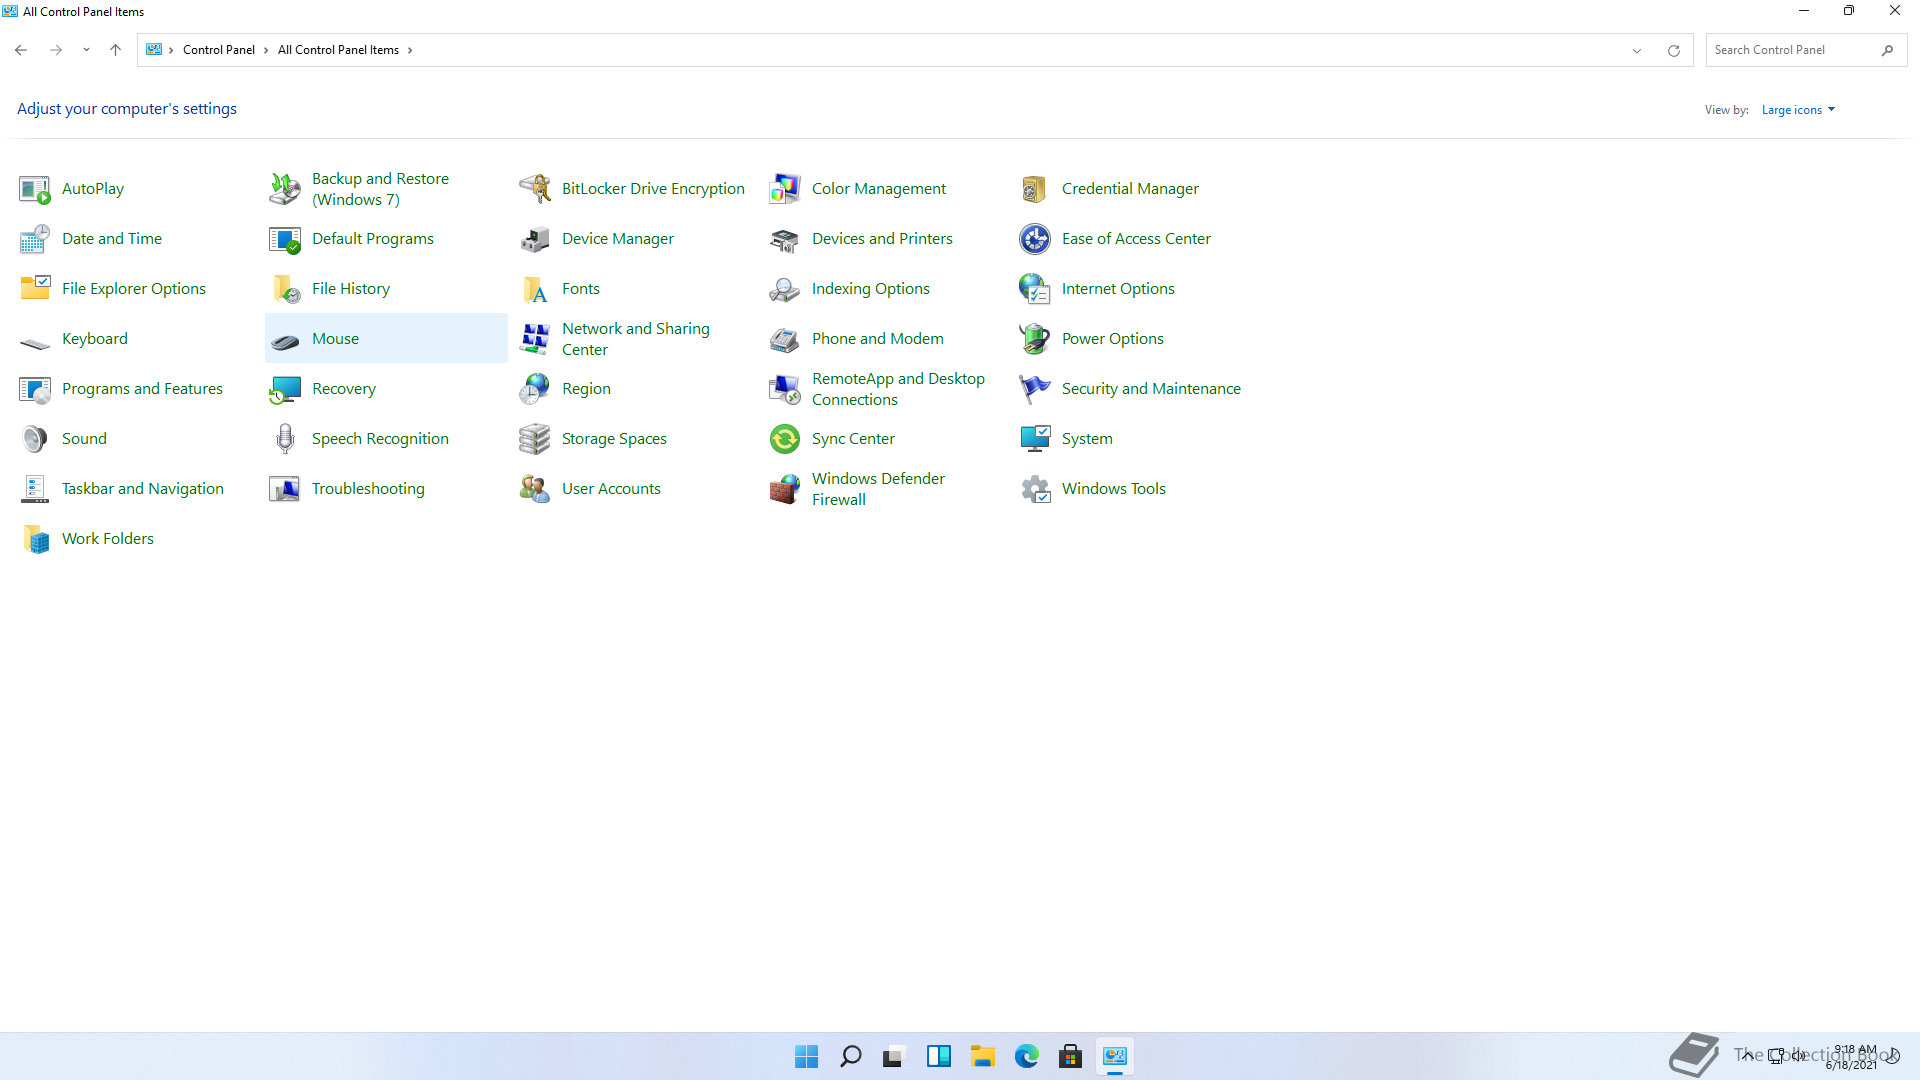
Task: Open the Ease of Access Center icon
Action: point(1035,239)
